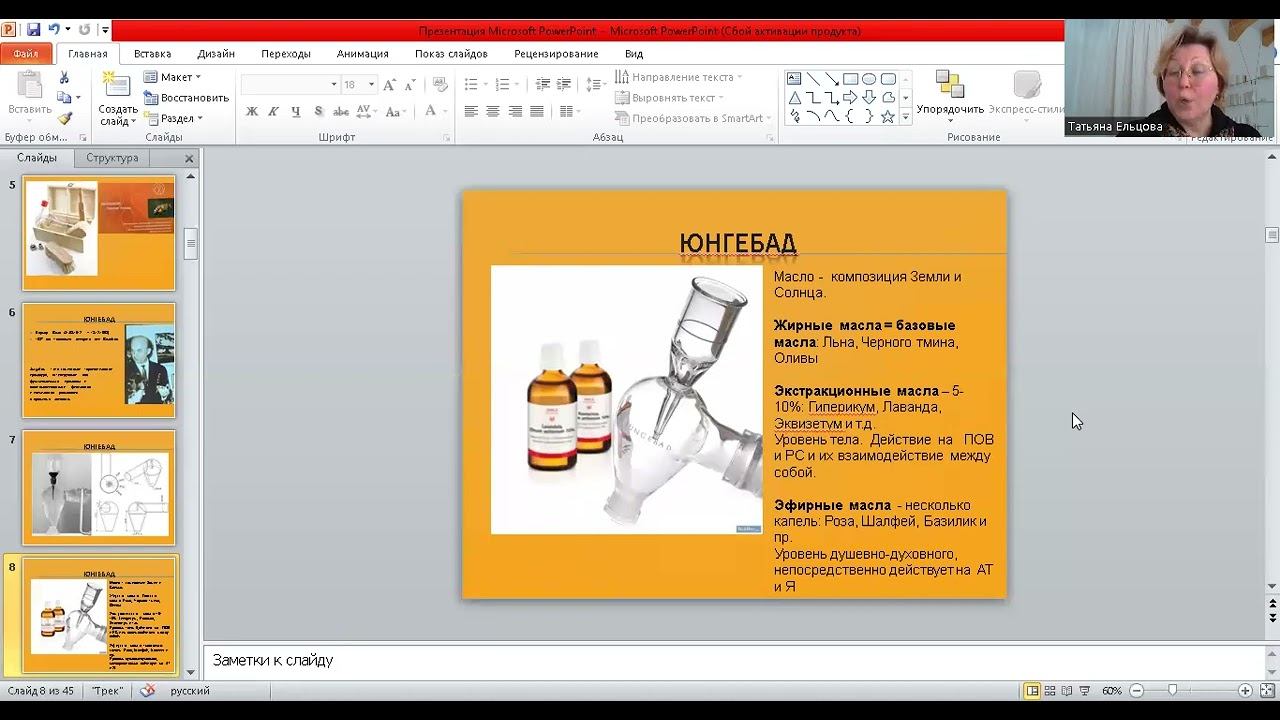This screenshot has height=720, width=1280.
Task: Expand the shapes gallery more arrow
Action: point(906,117)
